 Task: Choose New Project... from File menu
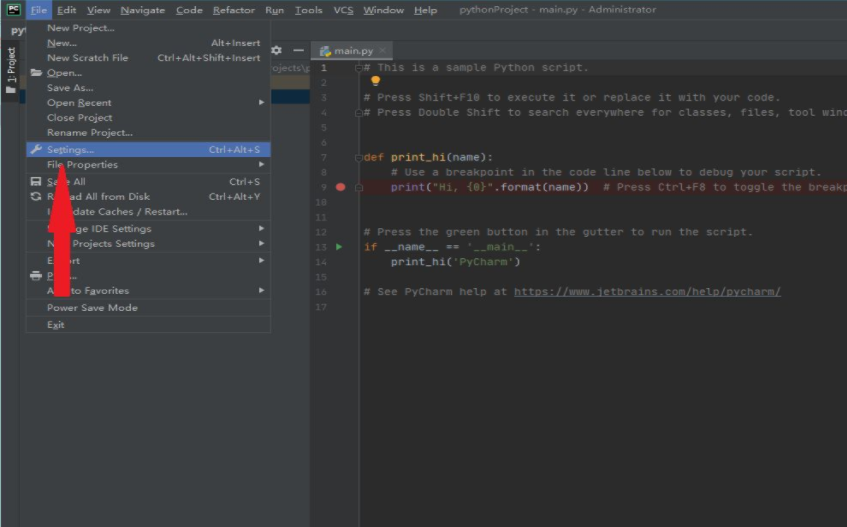click(148, 28)
